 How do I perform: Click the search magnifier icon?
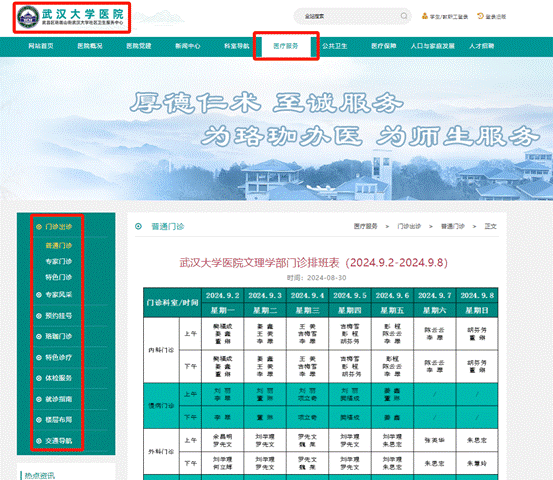click(404, 16)
